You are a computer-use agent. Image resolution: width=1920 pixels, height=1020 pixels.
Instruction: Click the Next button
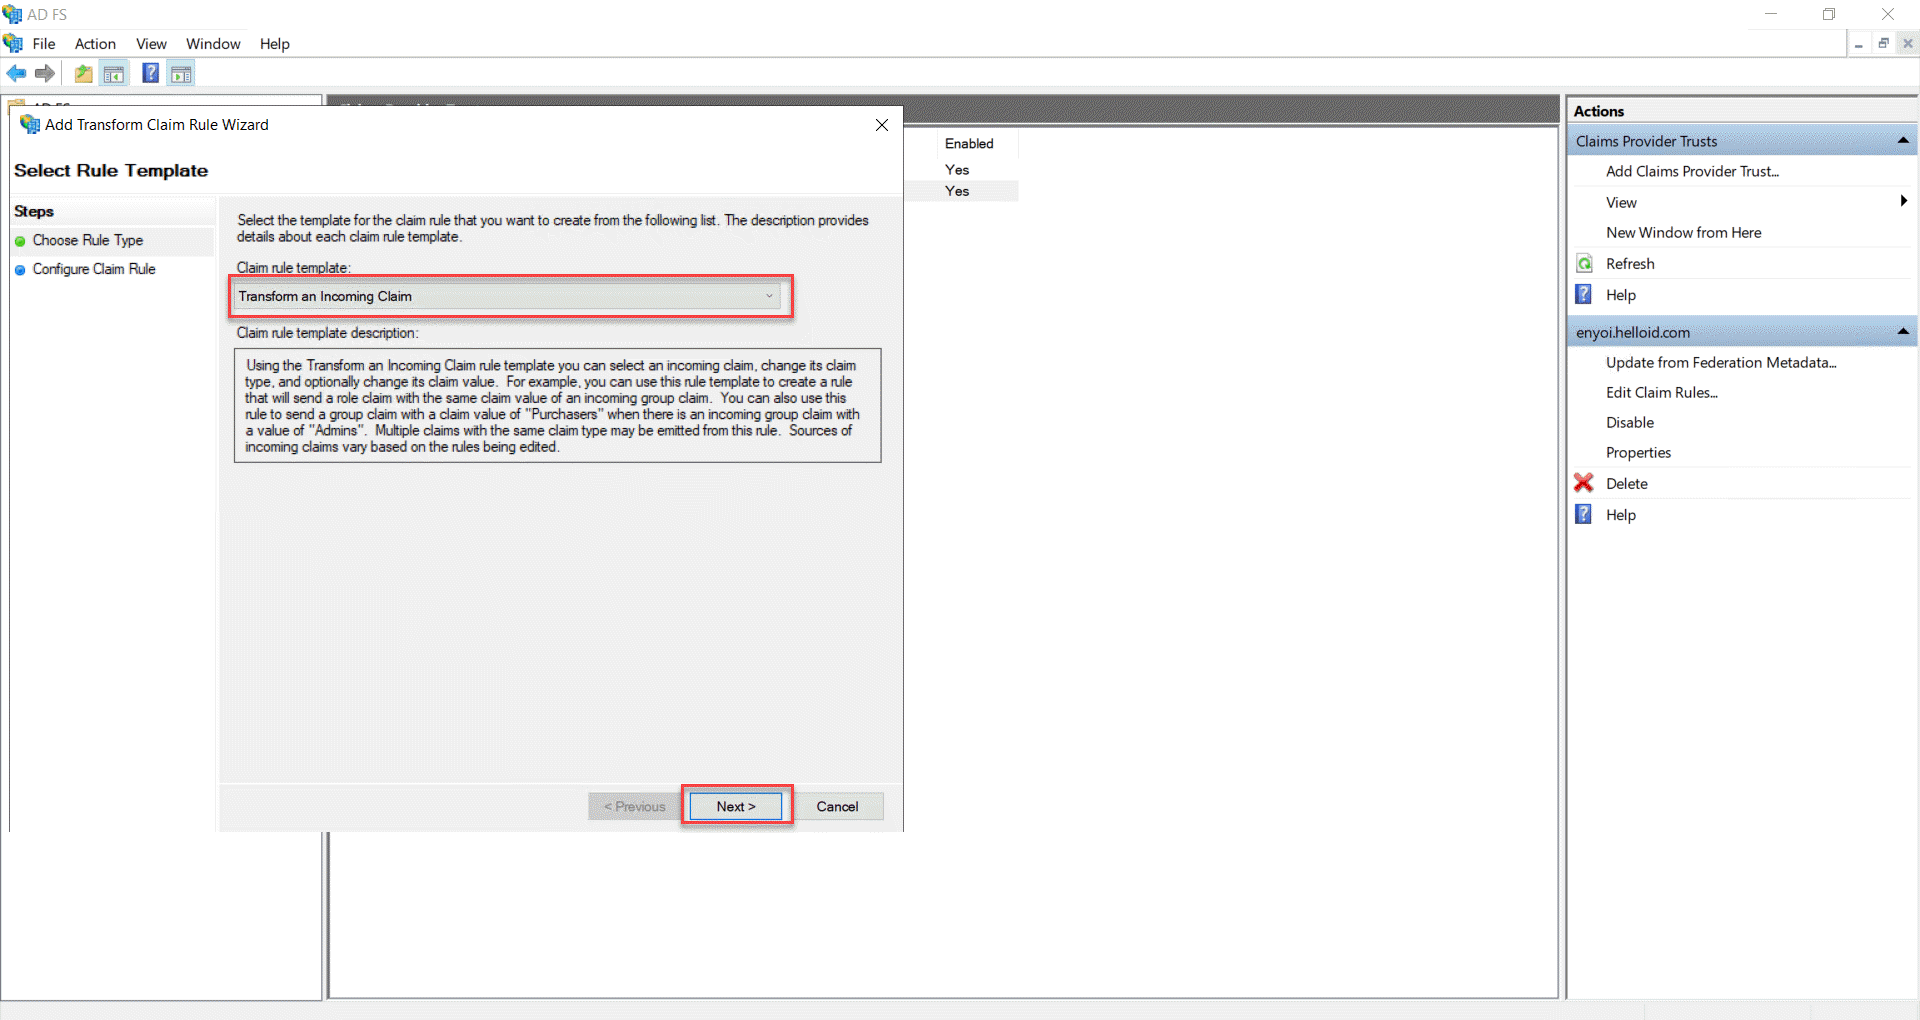[736, 806]
